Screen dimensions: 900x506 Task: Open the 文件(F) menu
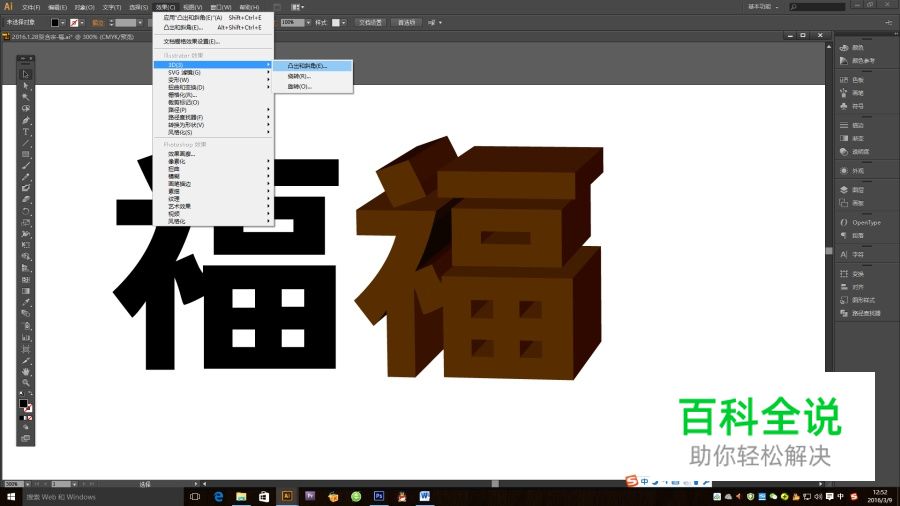pos(31,7)
